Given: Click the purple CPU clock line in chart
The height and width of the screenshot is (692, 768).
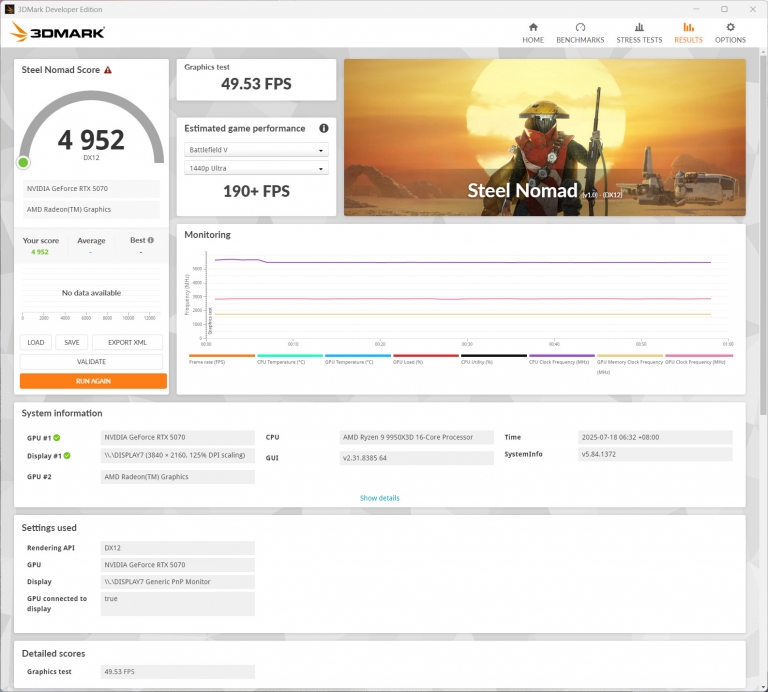Looking at the screenshot, I should (x=463, y=262).
